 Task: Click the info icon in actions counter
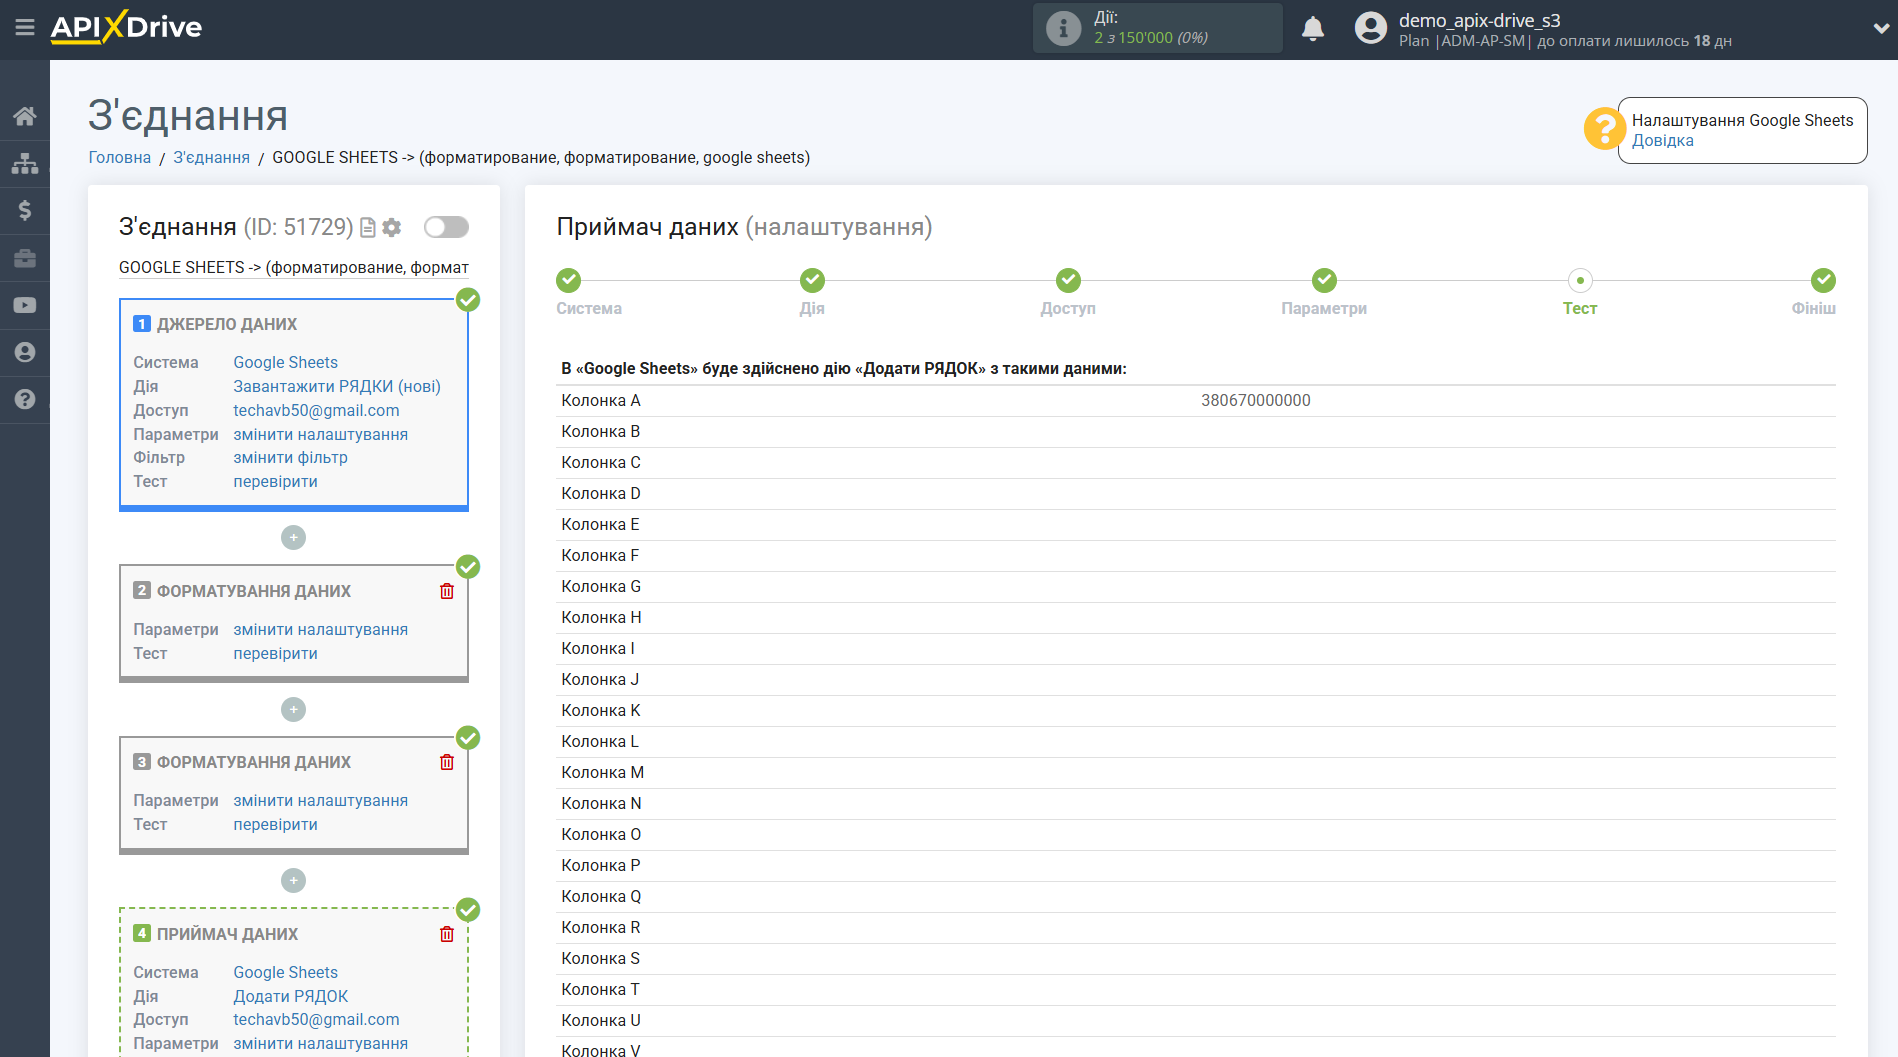click(1063, 28)
